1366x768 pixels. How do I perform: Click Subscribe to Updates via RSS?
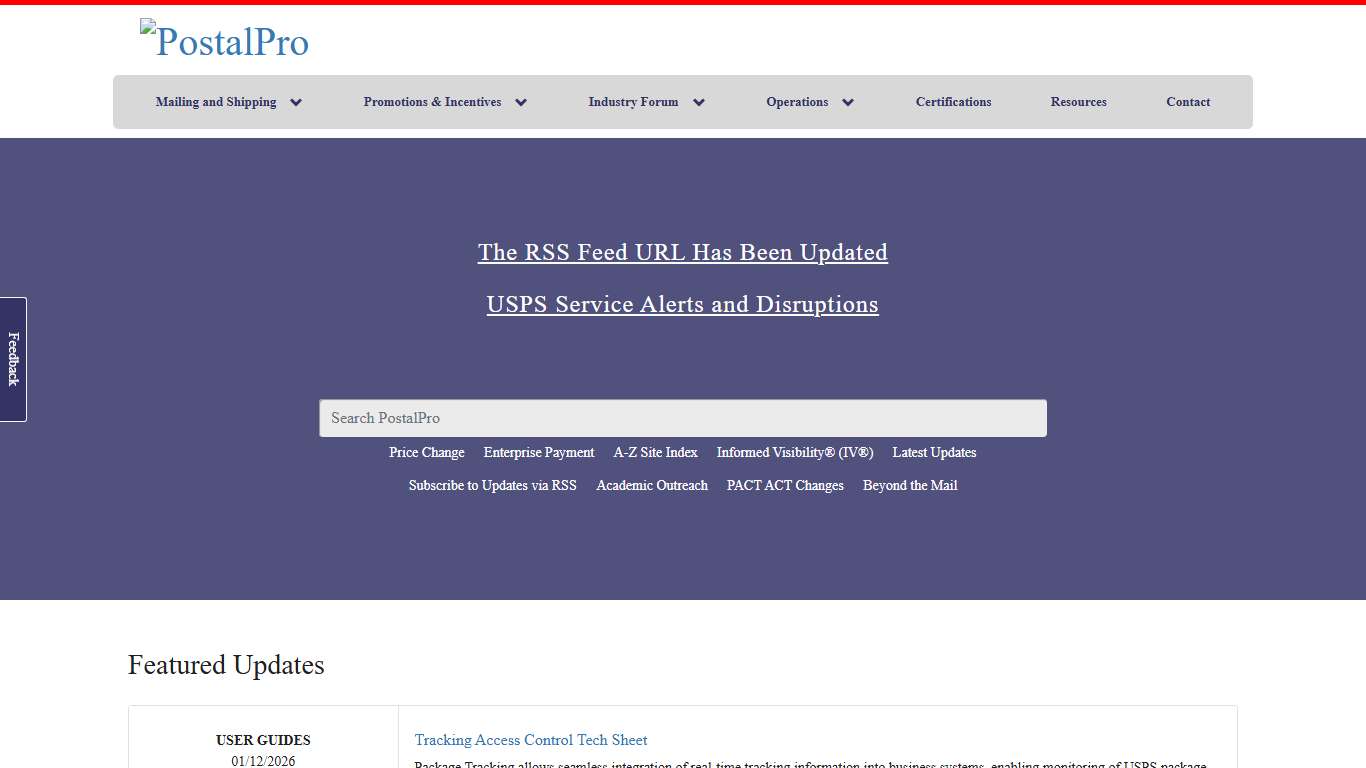492,486
